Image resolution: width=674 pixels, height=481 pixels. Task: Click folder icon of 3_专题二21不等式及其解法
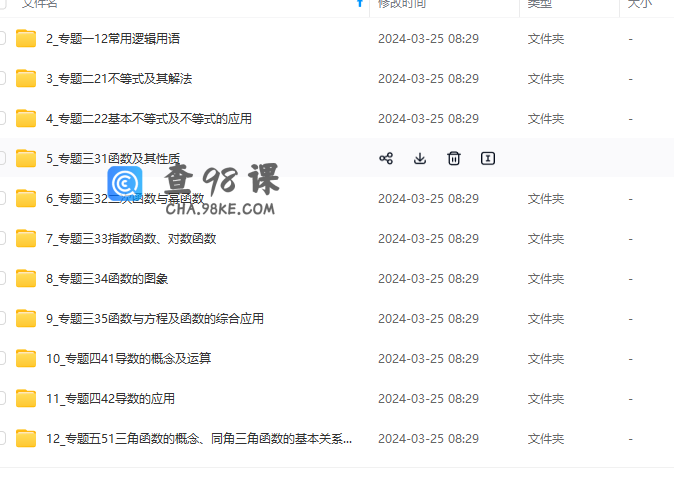click(26, 78)
